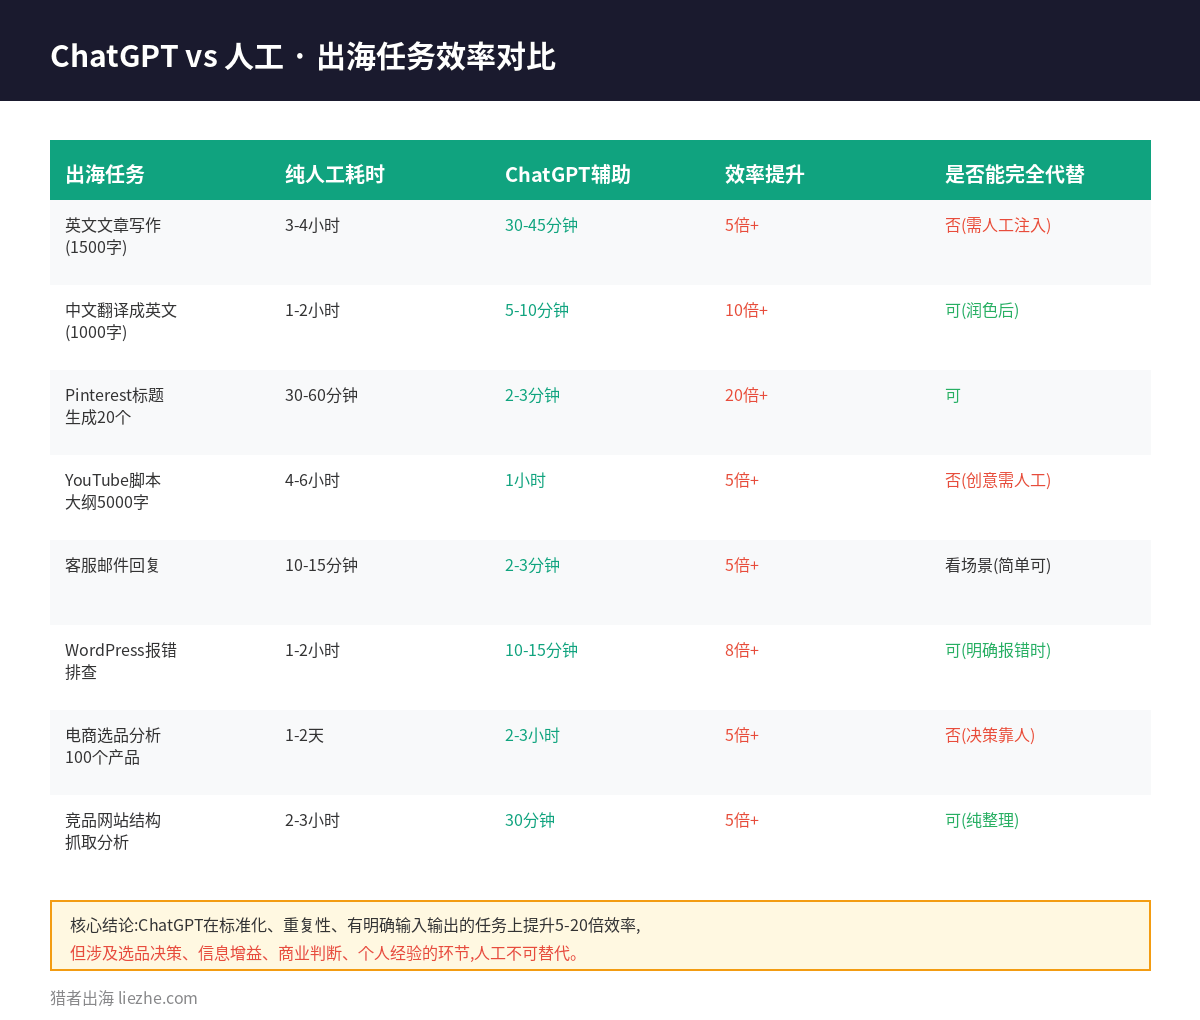Click '10-15分钟' in the WordPress报错 row

point(541,650)
